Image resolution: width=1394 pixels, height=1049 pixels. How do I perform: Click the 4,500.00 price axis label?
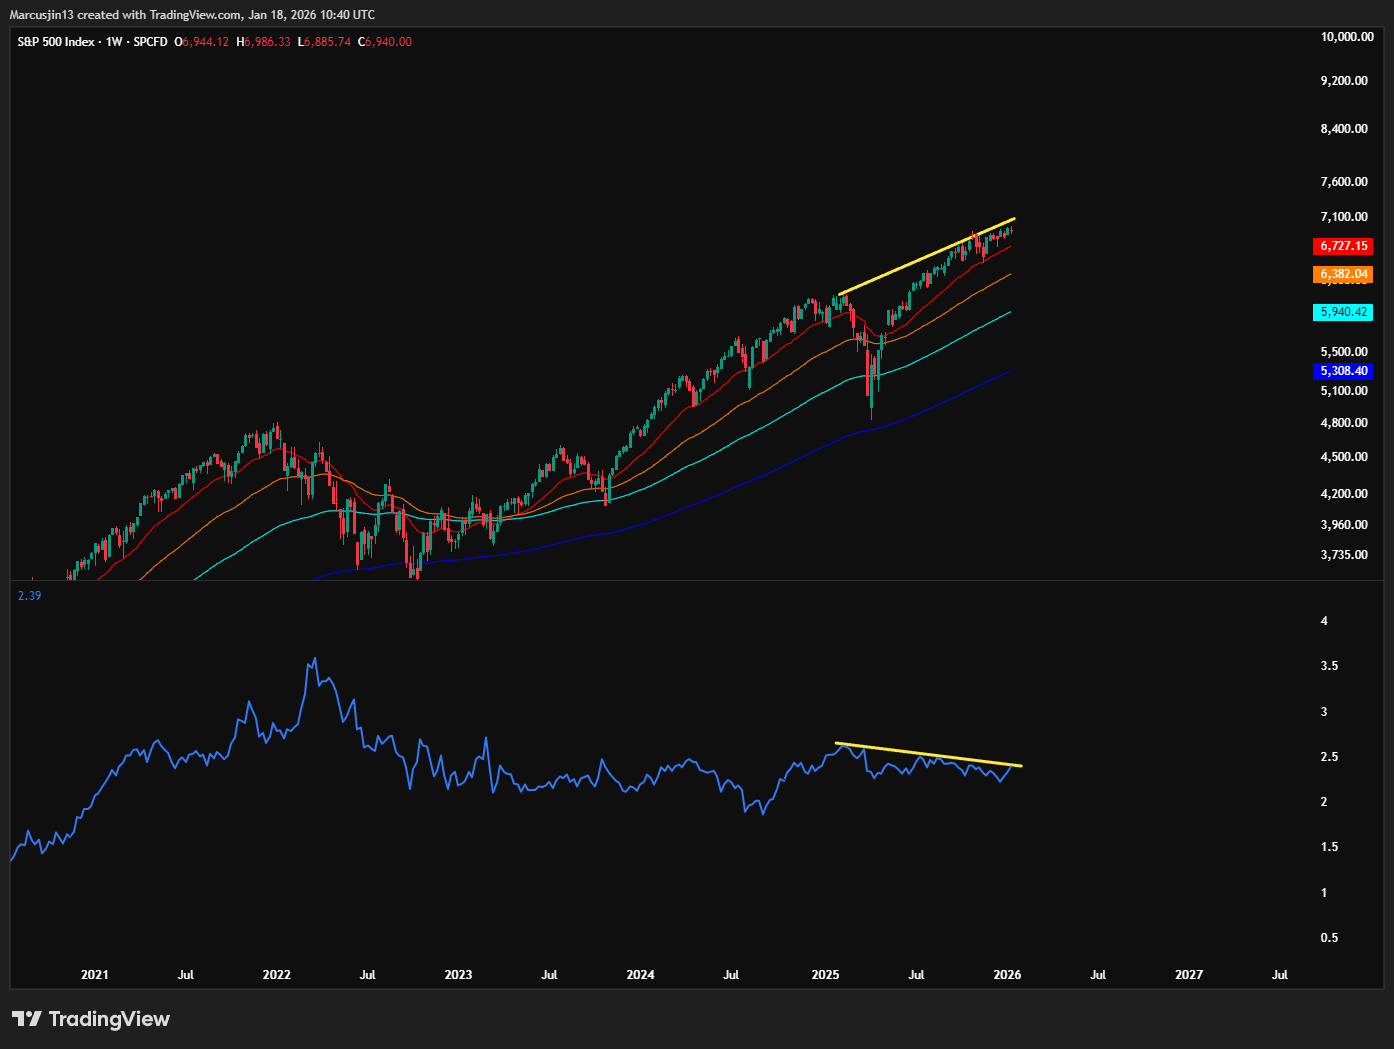coord(1344,457)
